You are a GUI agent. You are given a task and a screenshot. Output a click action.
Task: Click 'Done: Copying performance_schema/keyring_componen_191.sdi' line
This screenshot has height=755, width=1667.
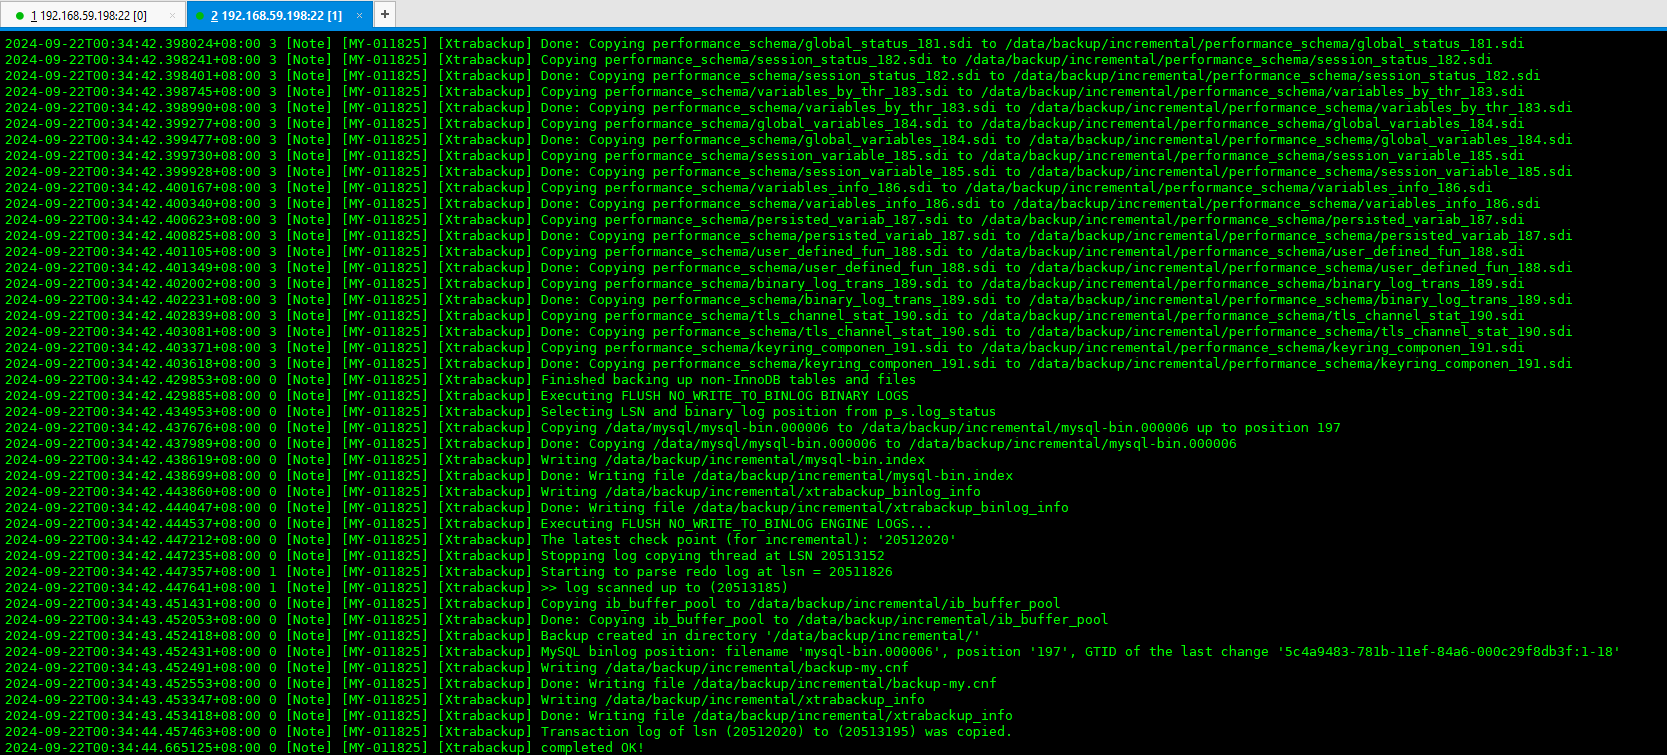point(1056,363)
